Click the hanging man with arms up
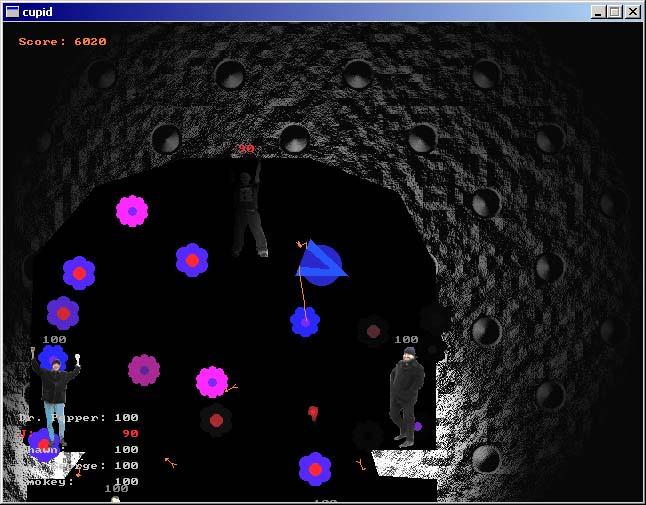The width and height of the screenshot is (646, 505). 248,212
